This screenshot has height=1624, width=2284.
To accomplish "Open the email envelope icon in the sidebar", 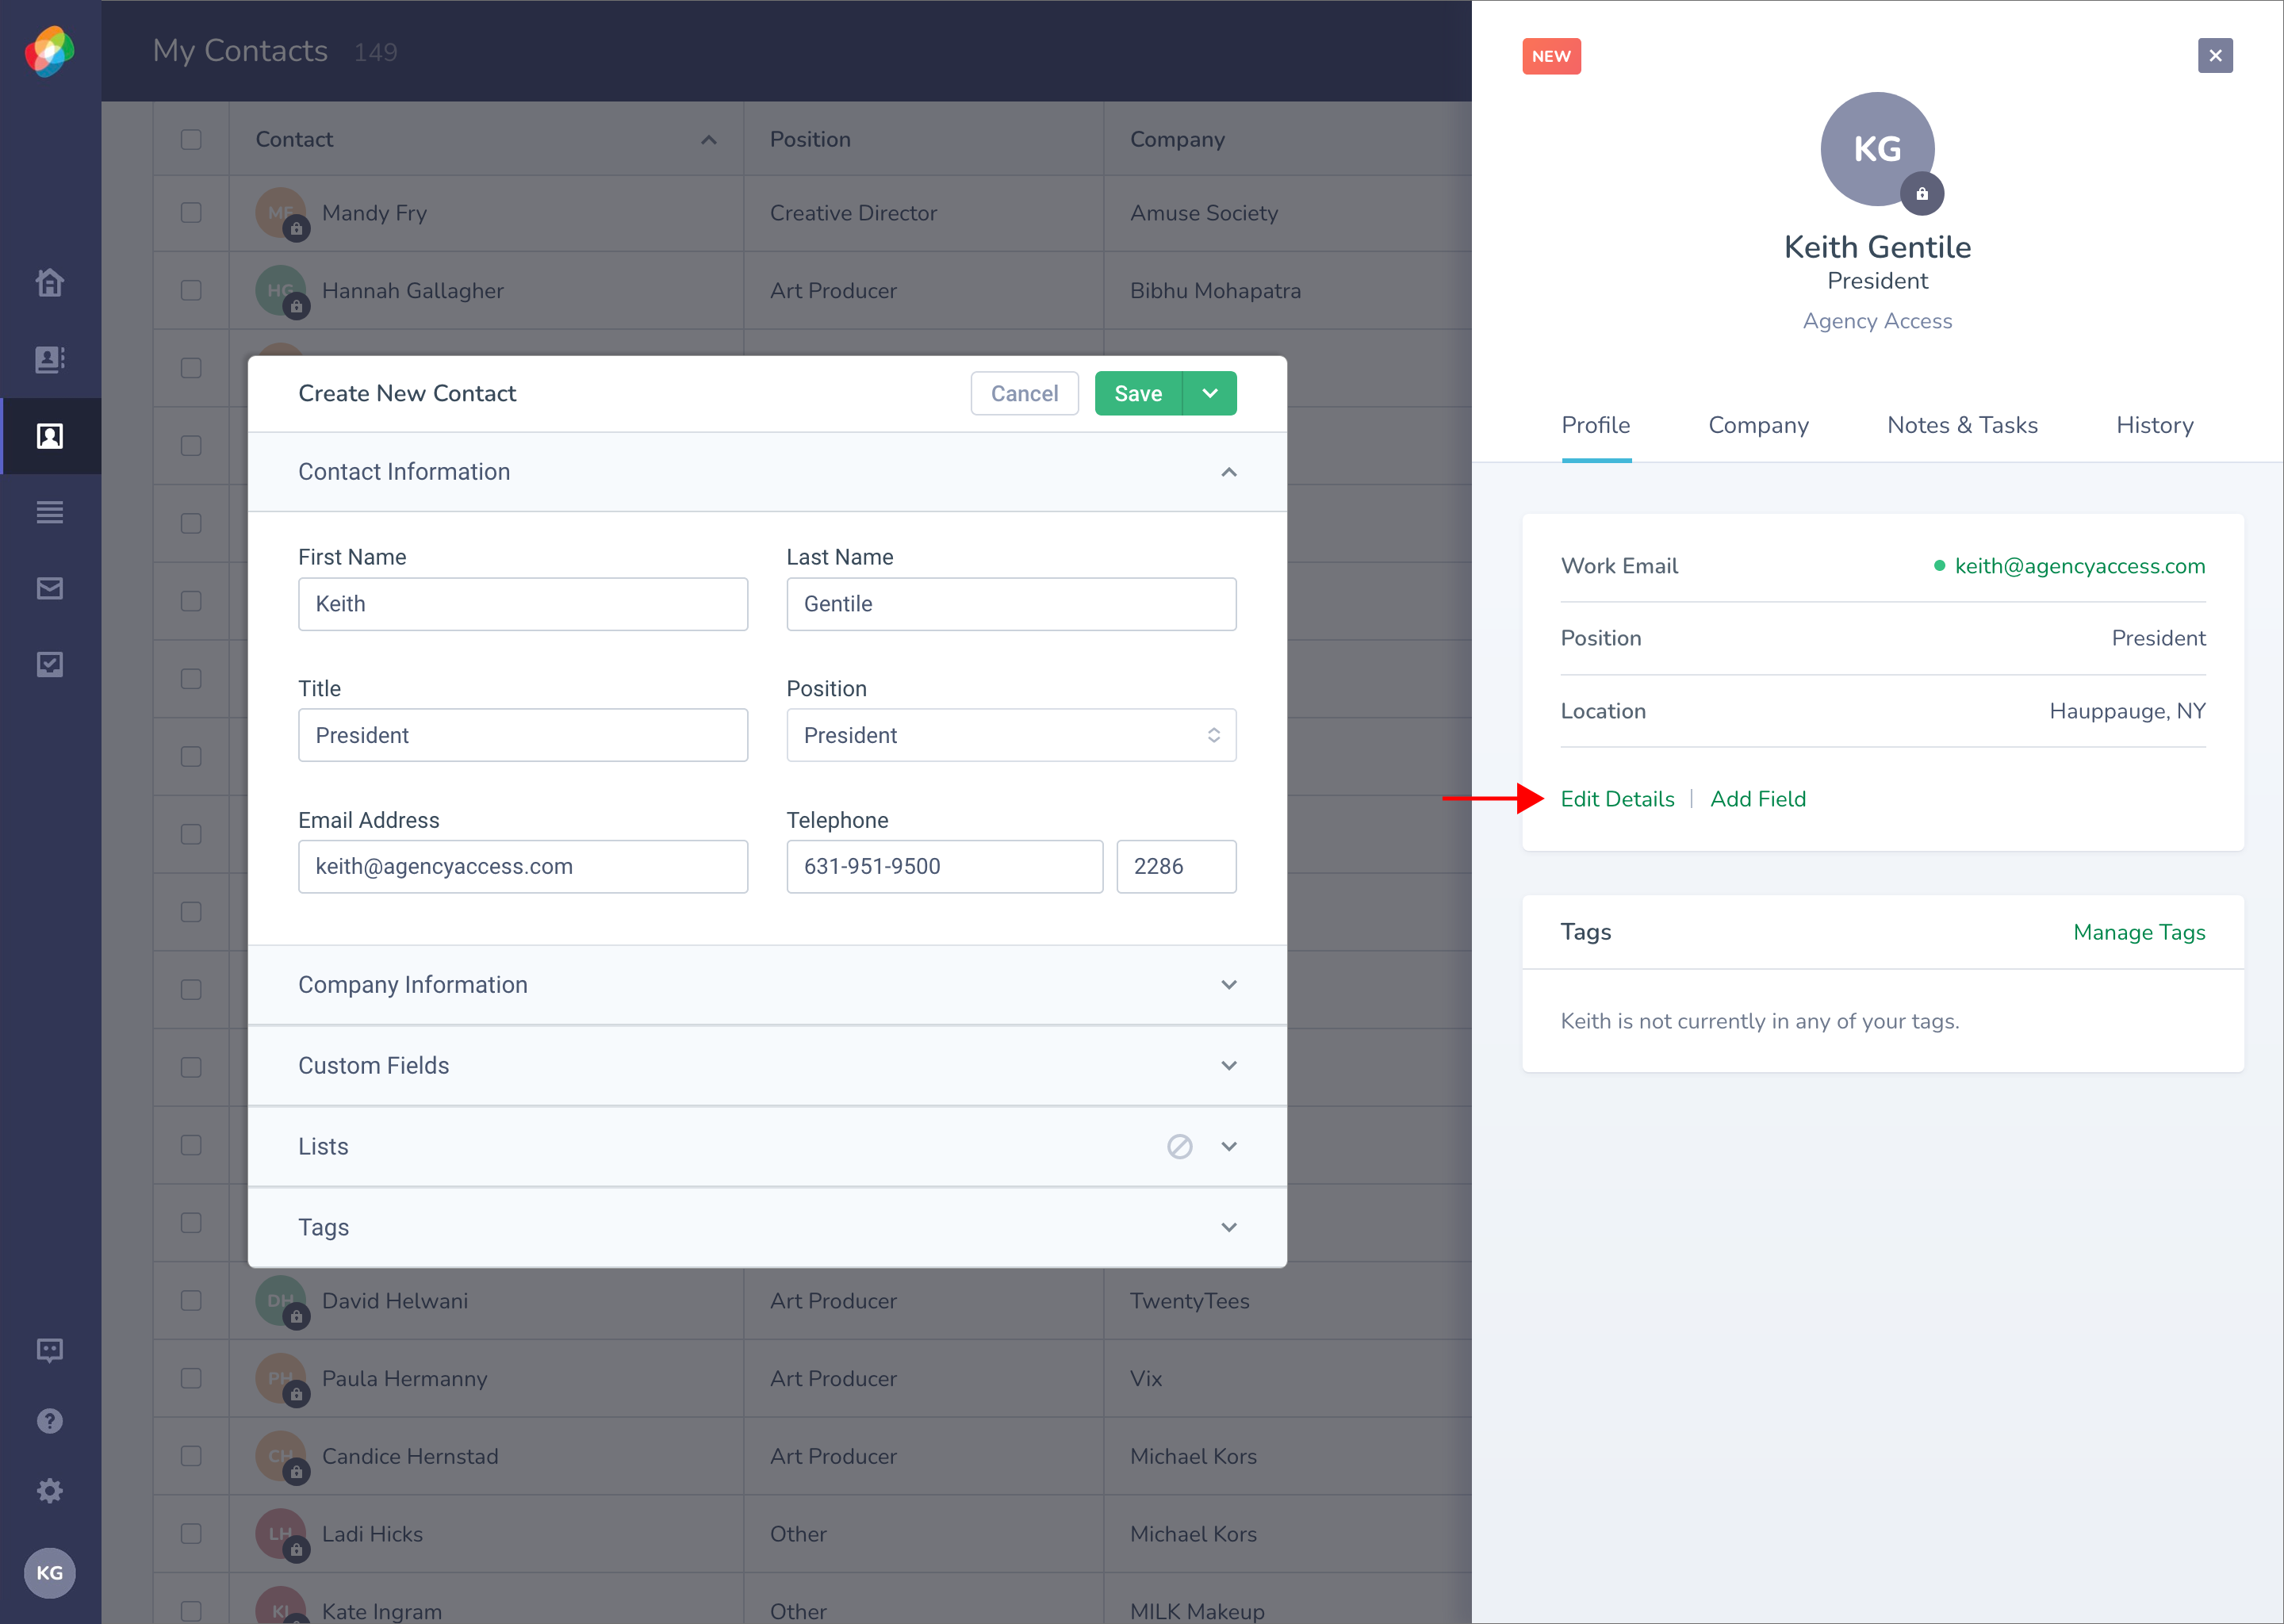I will click(50, 589).
